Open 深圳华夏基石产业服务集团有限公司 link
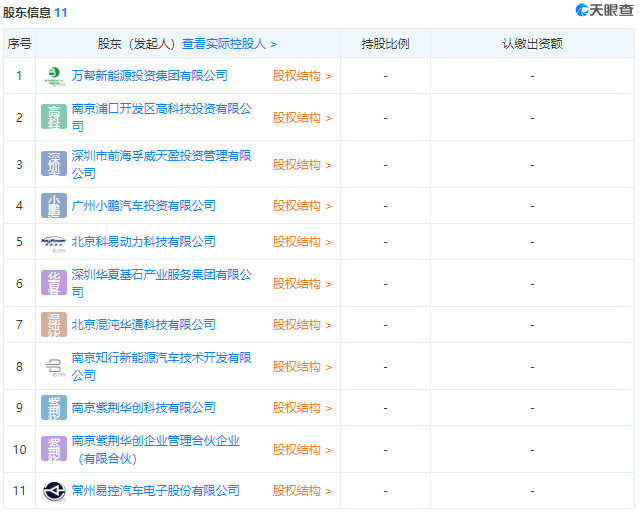 (161, 283)
